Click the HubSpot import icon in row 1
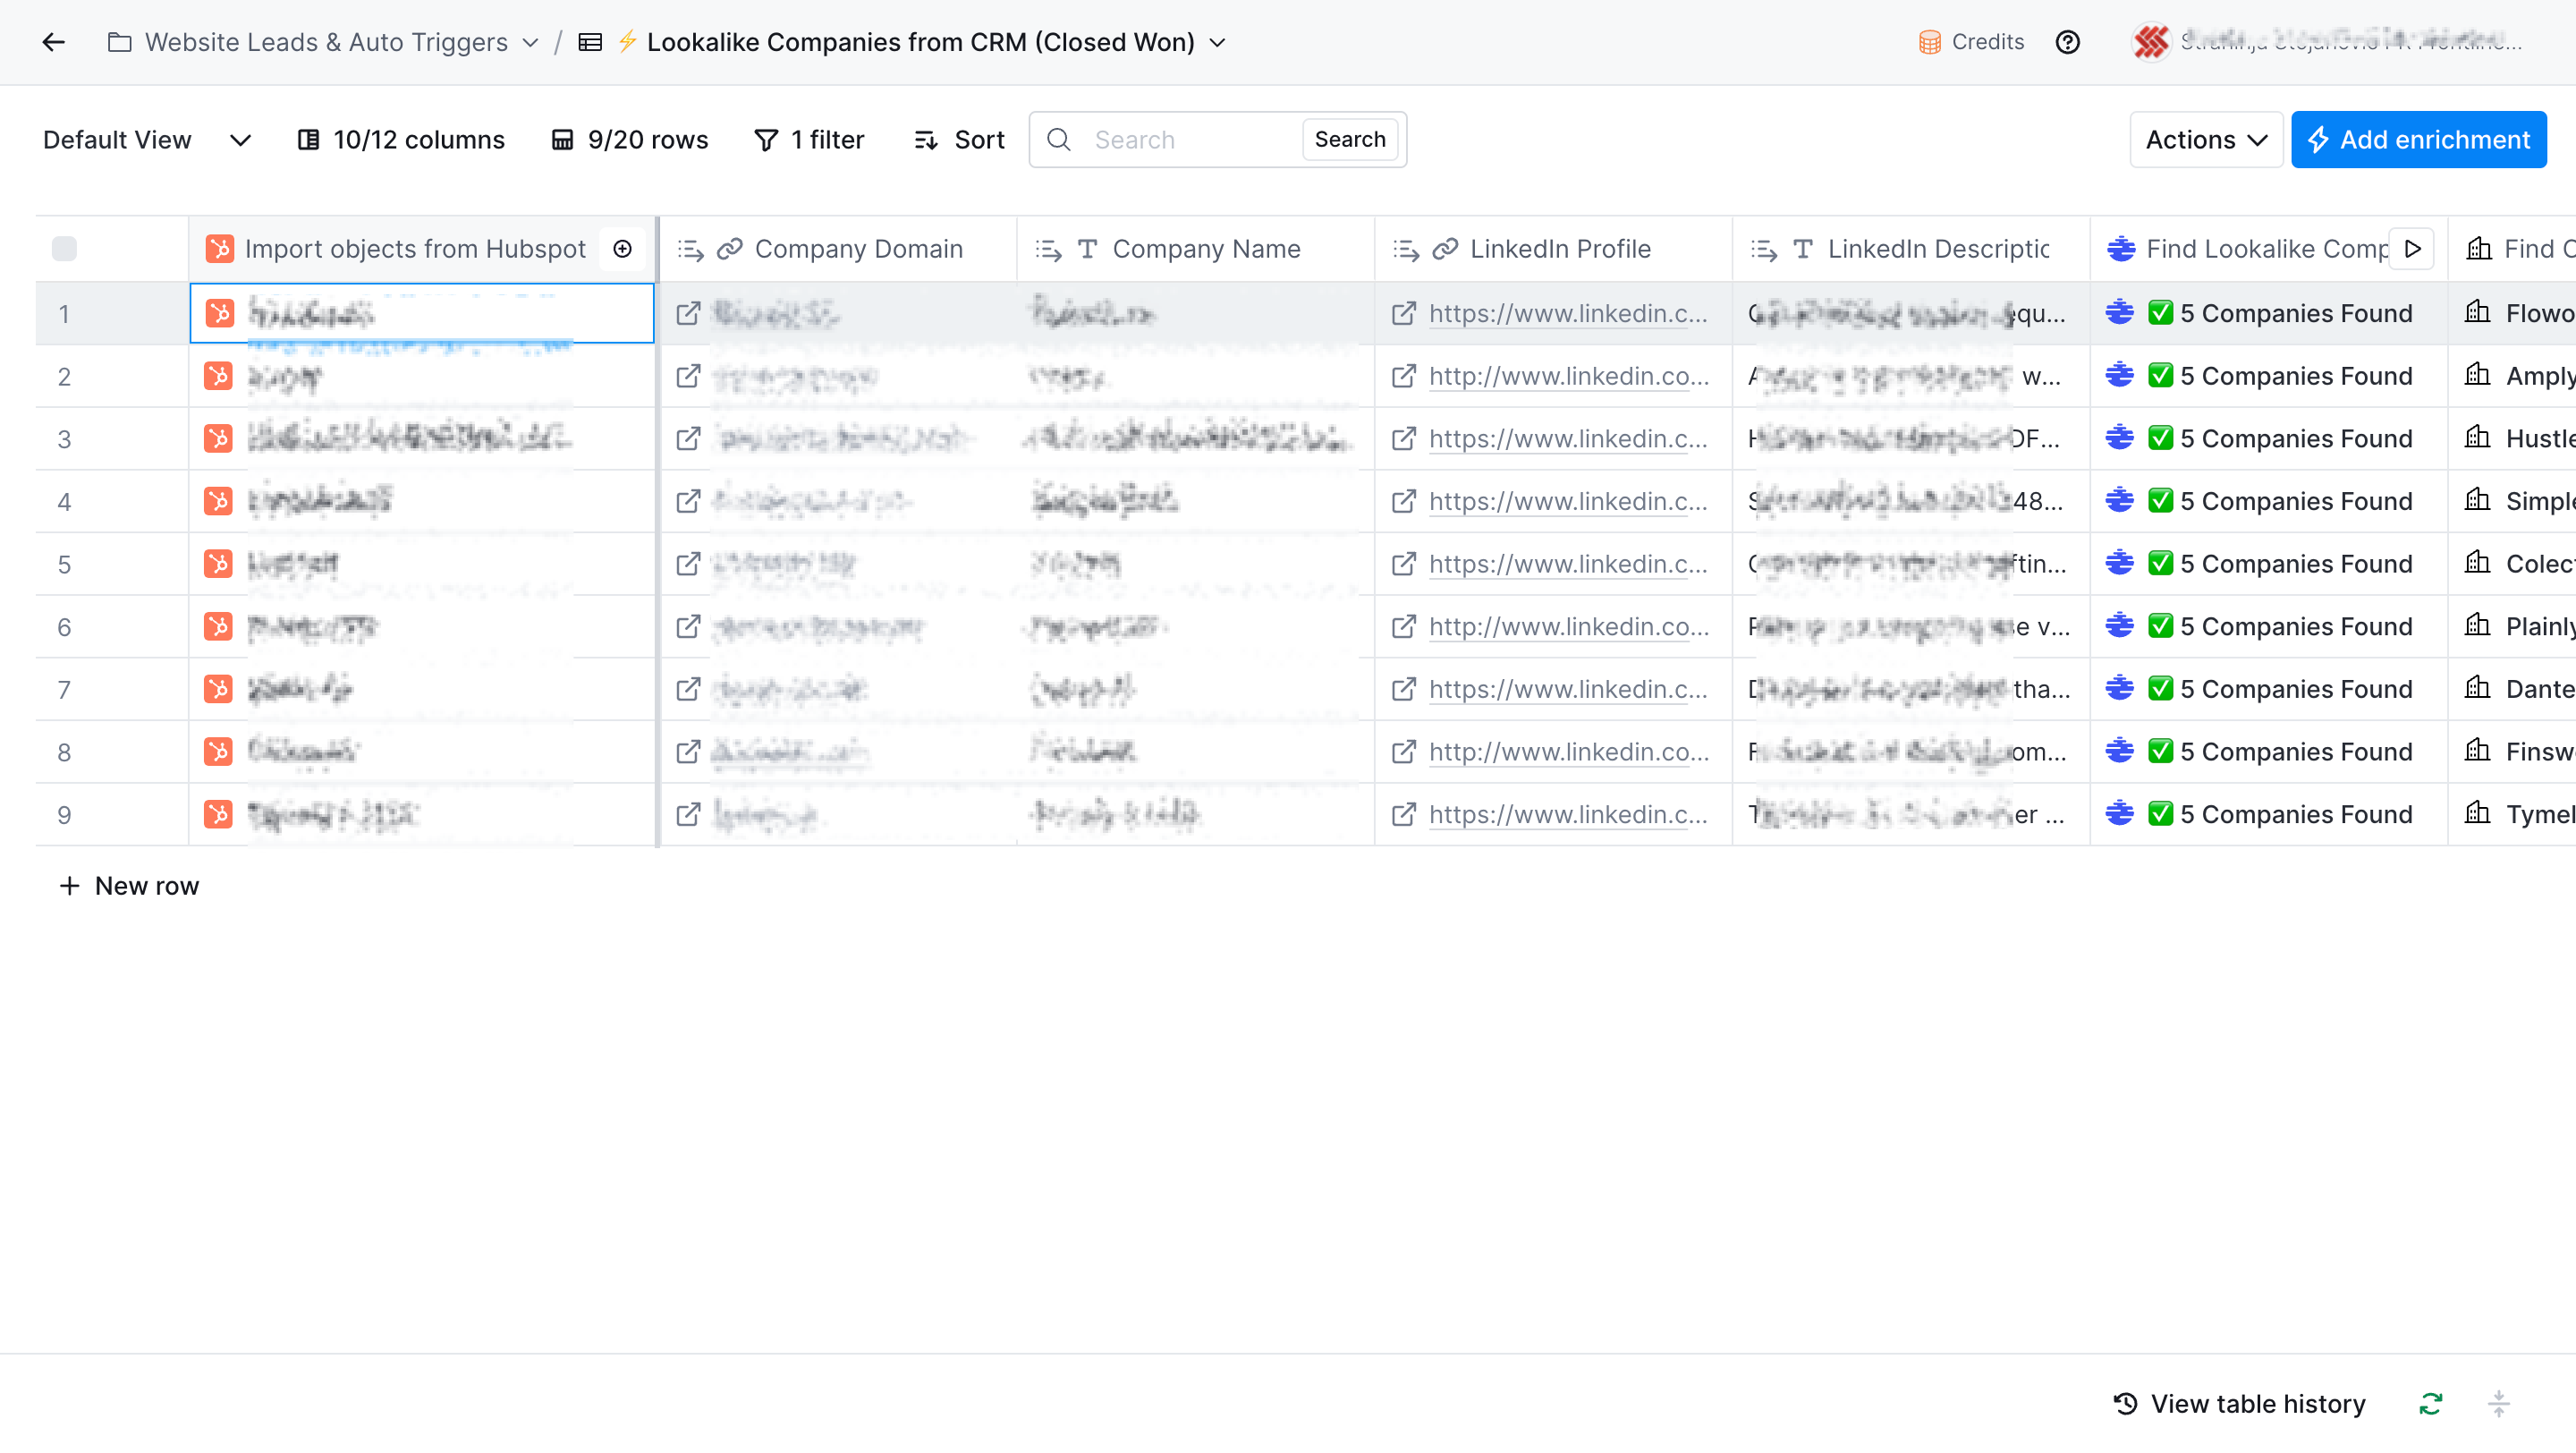 221,313
